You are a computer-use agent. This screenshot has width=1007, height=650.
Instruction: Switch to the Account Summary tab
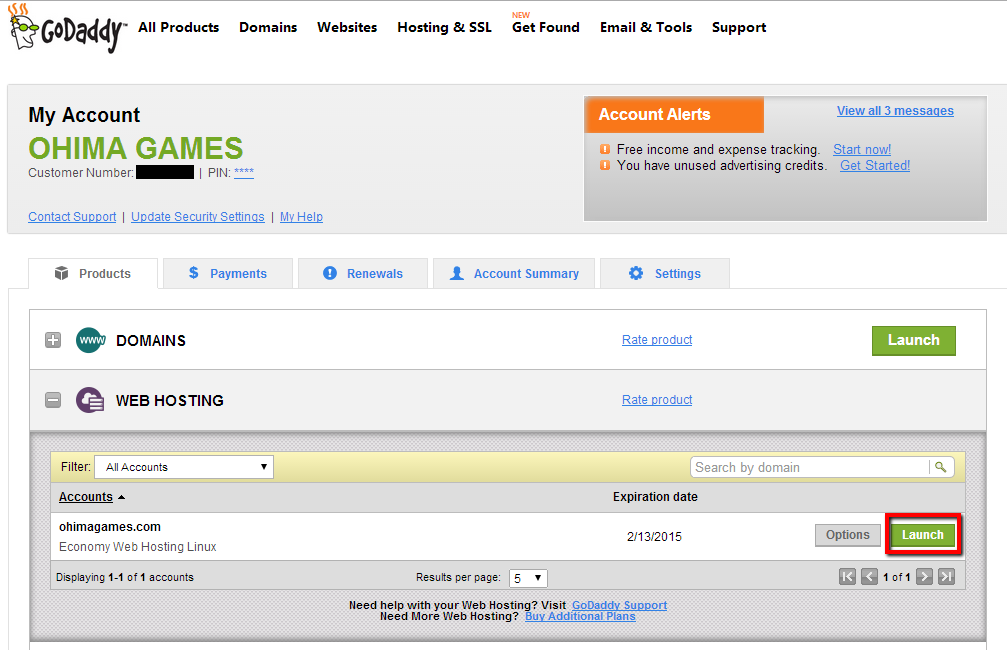[514, 274]
